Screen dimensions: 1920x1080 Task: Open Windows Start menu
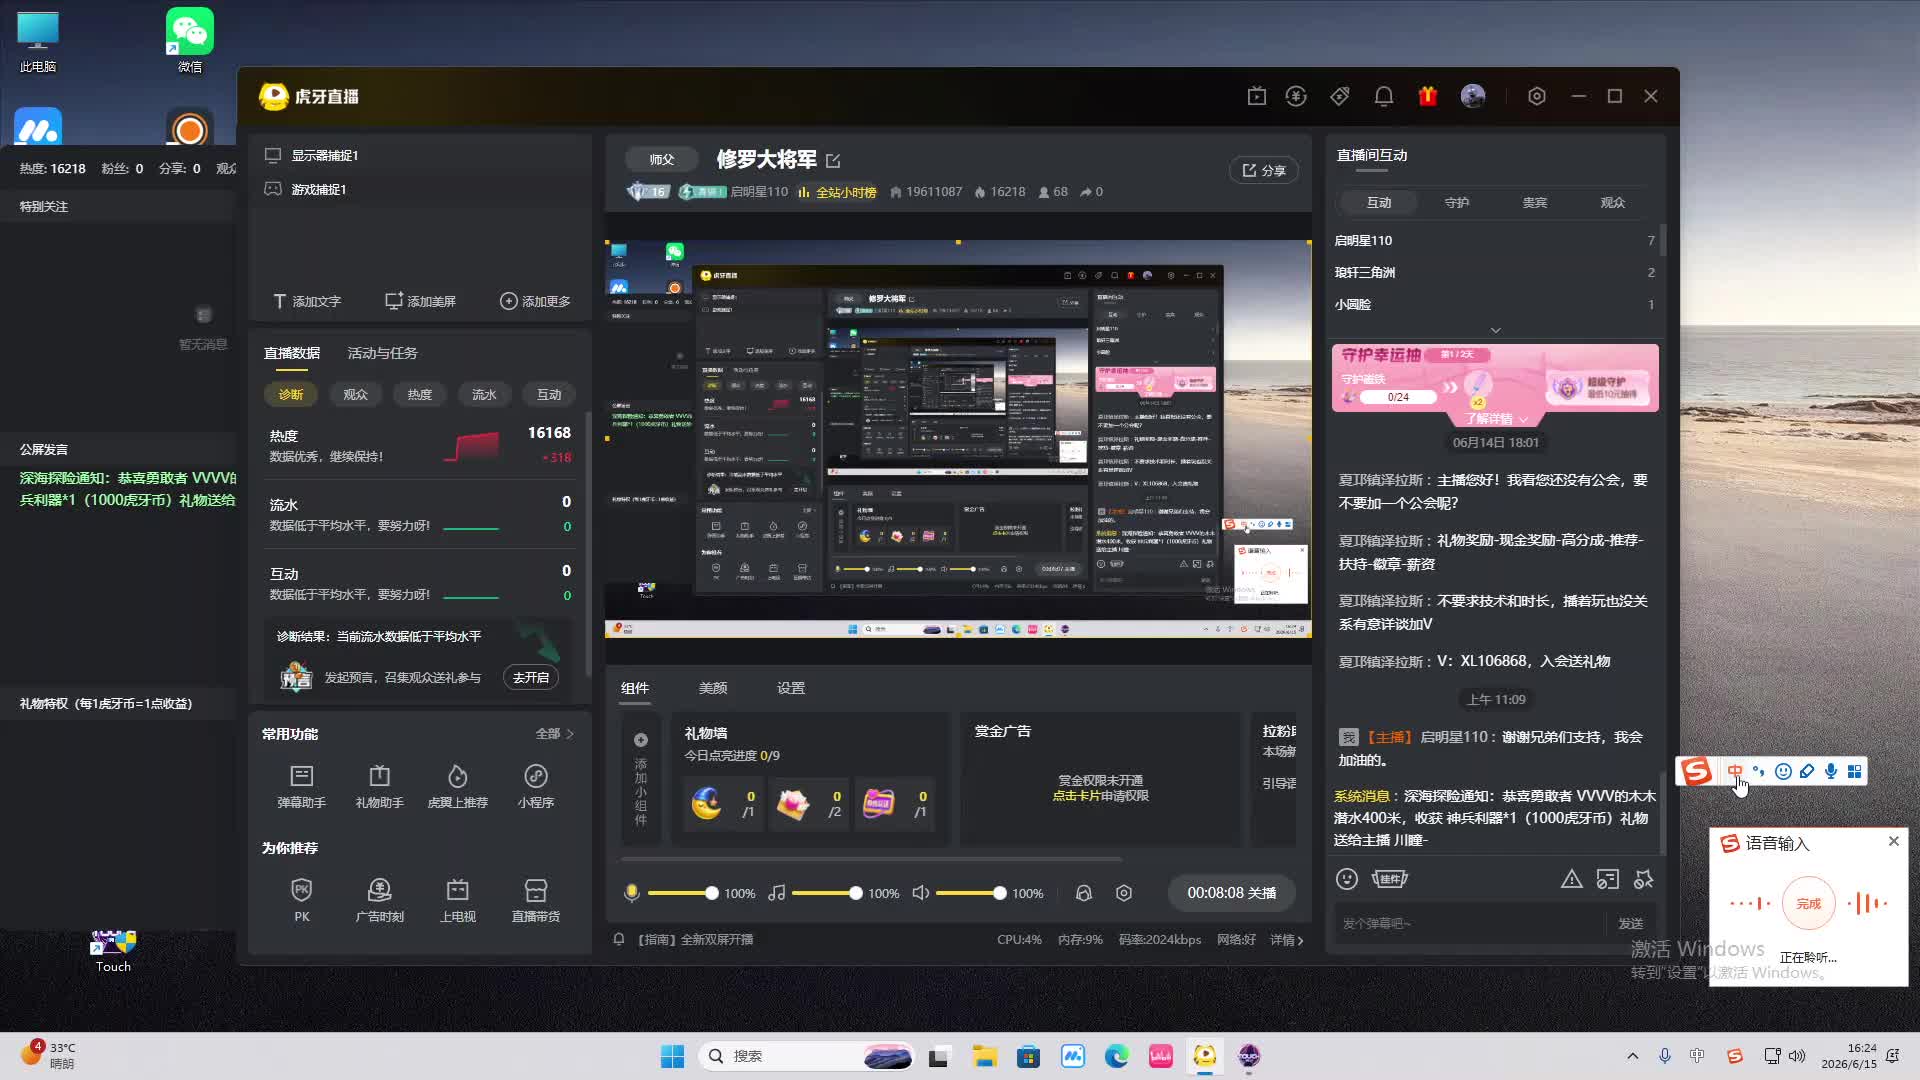coord(672,1056)
